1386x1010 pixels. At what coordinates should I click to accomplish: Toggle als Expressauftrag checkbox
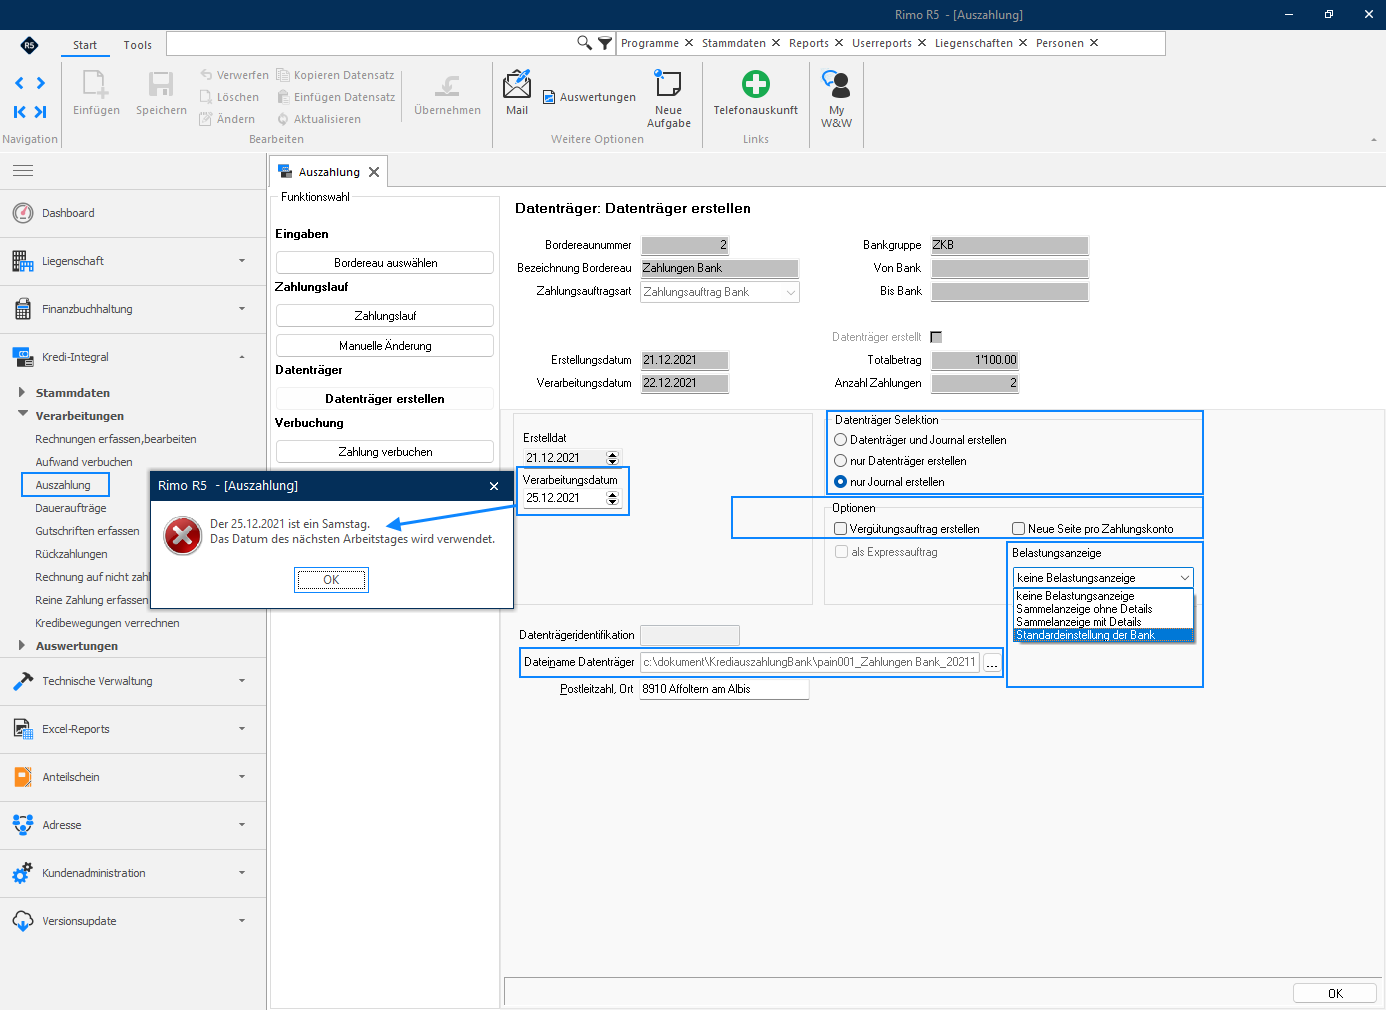pyautogui.click(x=842, y=552)
